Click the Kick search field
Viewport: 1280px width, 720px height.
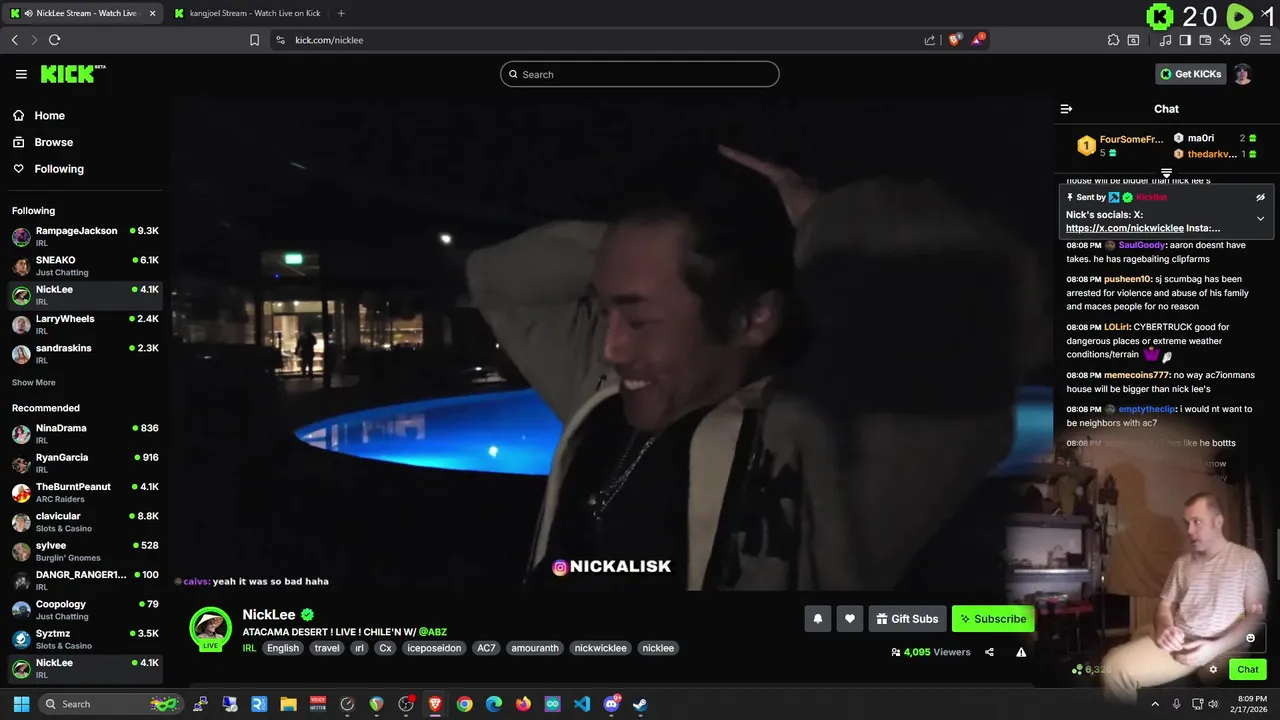click(x=640, y=74)
